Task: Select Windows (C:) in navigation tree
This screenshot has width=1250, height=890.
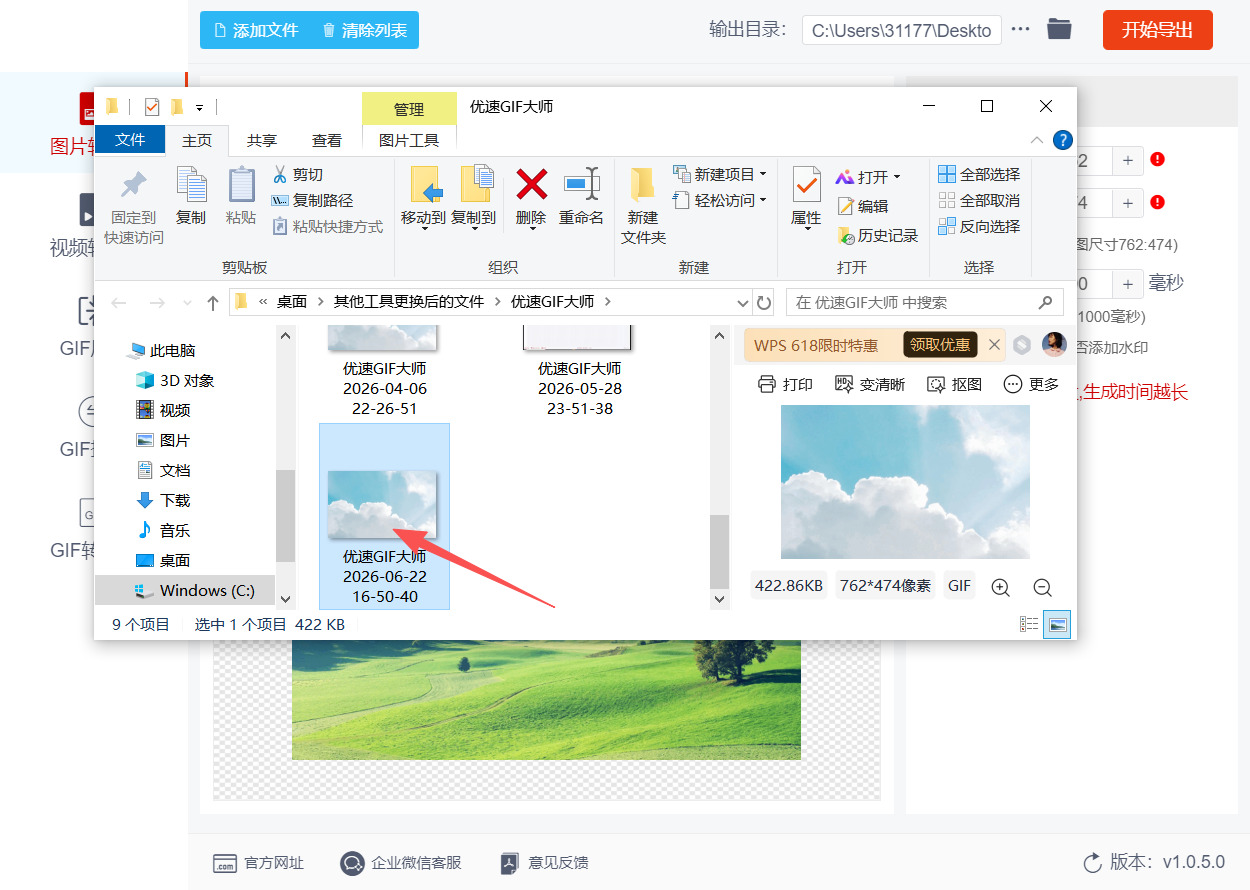Action: (x=186, y=590)
